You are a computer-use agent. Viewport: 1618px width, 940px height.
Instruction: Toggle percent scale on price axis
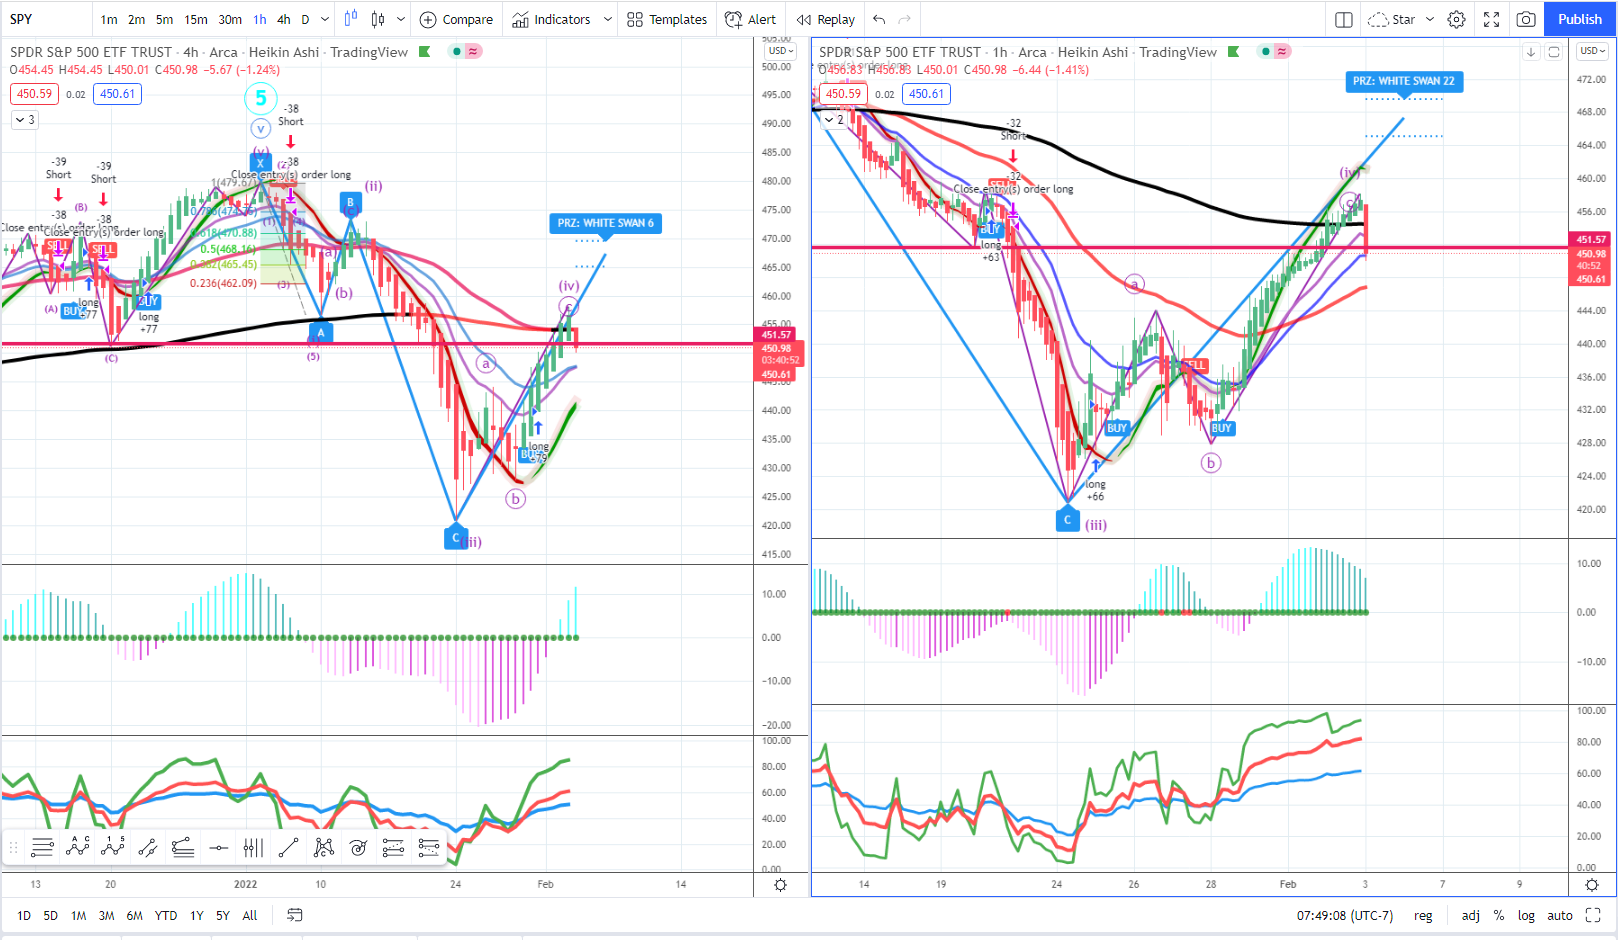click(x=1498, y=915)
